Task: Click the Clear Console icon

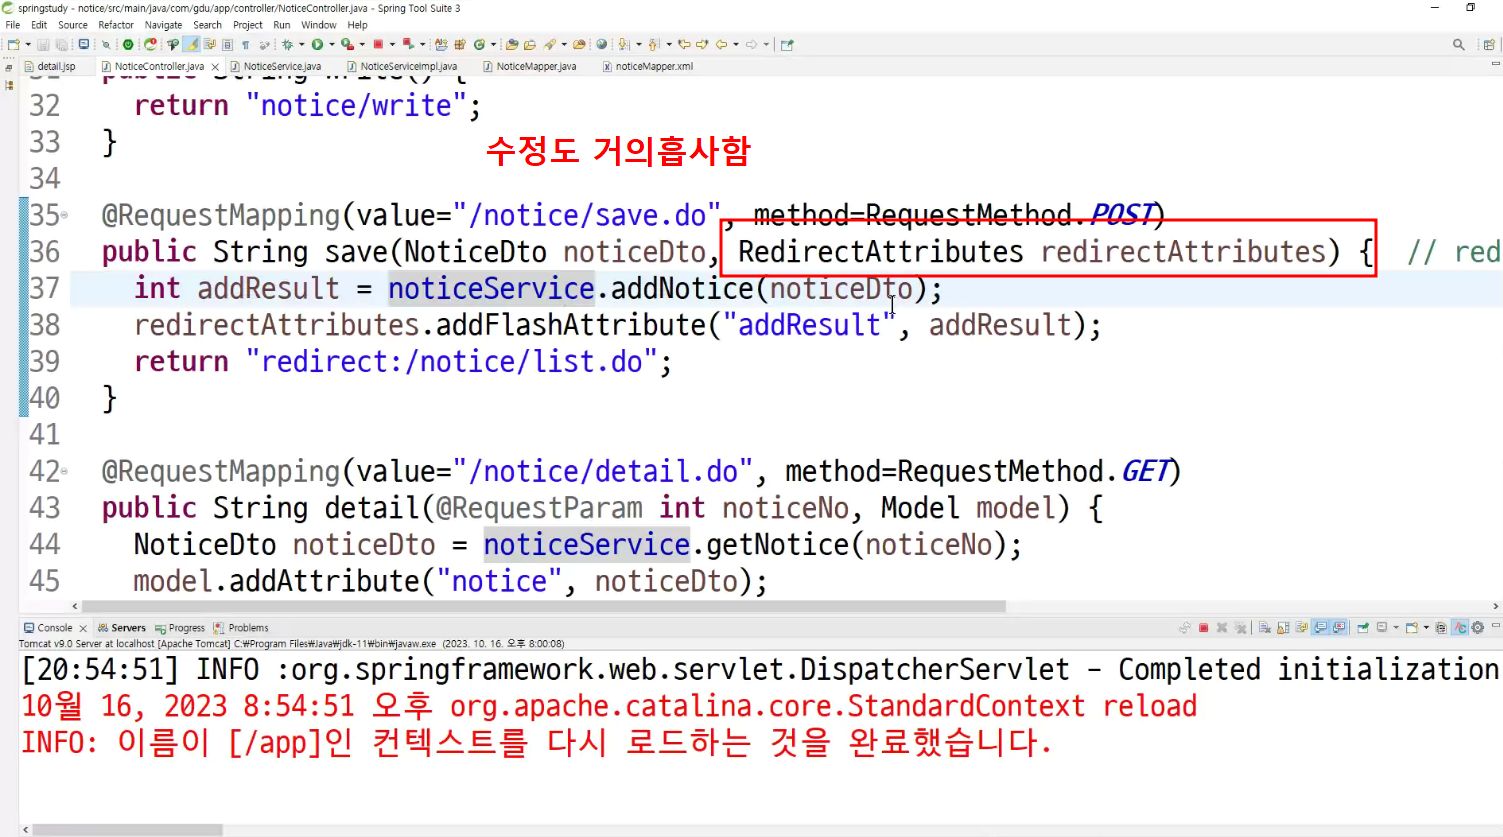Action: pyautogui.click(x=1265, y=628)
